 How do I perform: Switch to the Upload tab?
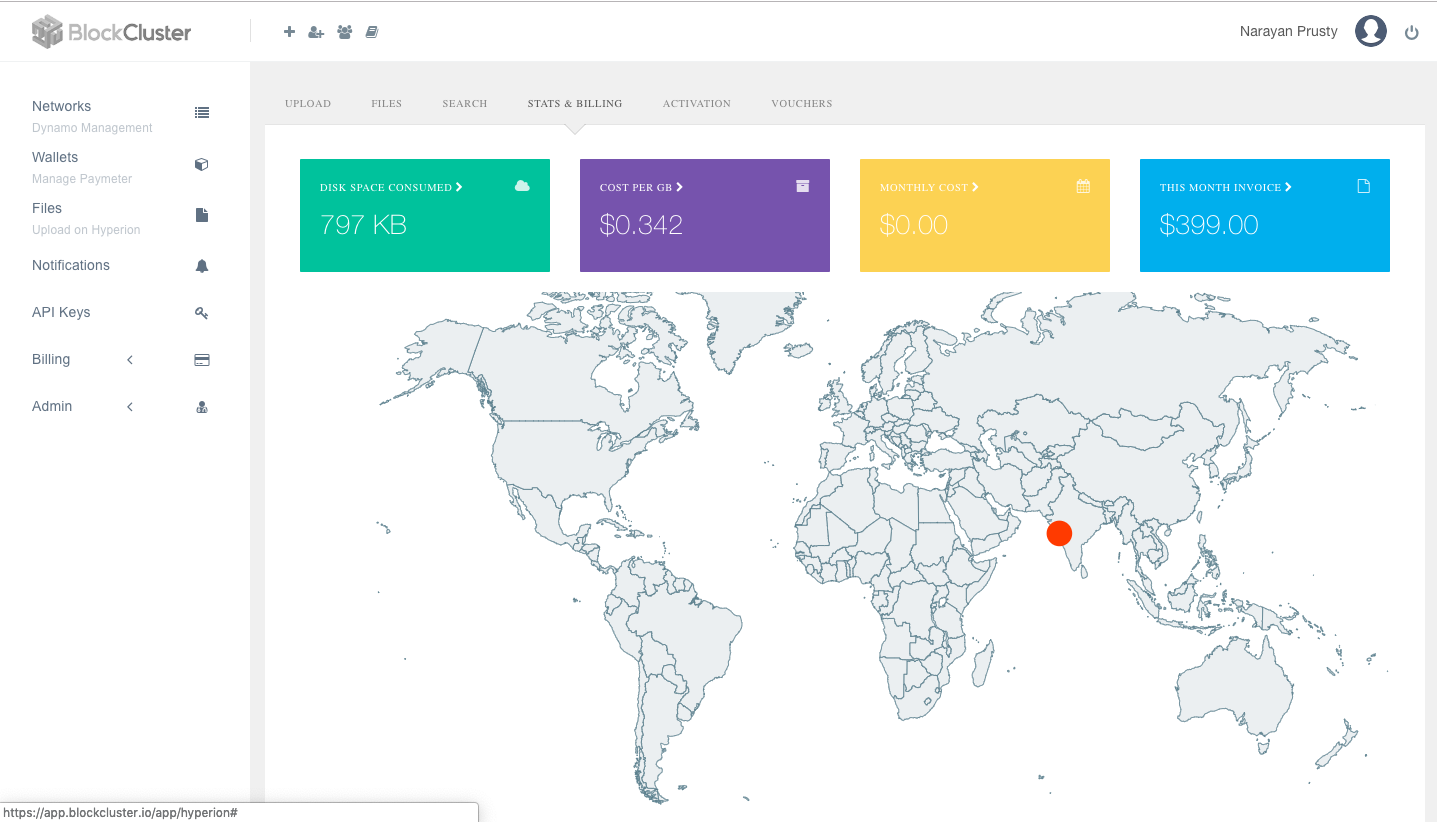tap(308, 104)
